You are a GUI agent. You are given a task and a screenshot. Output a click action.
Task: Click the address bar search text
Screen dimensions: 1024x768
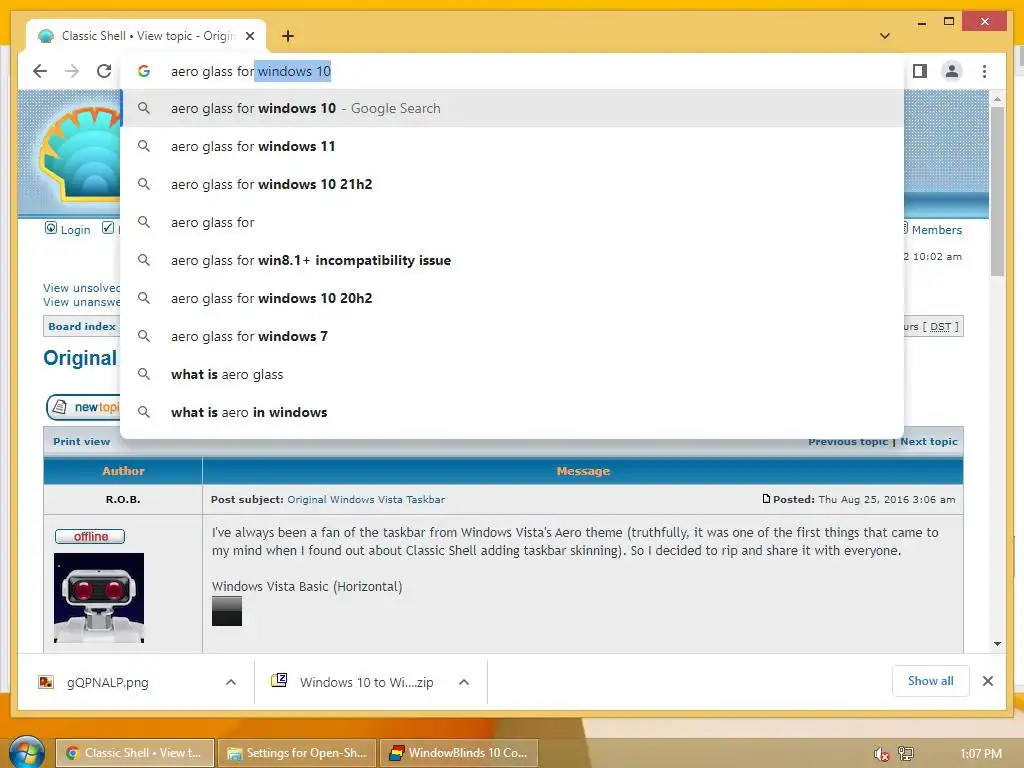tap(251, 71)
